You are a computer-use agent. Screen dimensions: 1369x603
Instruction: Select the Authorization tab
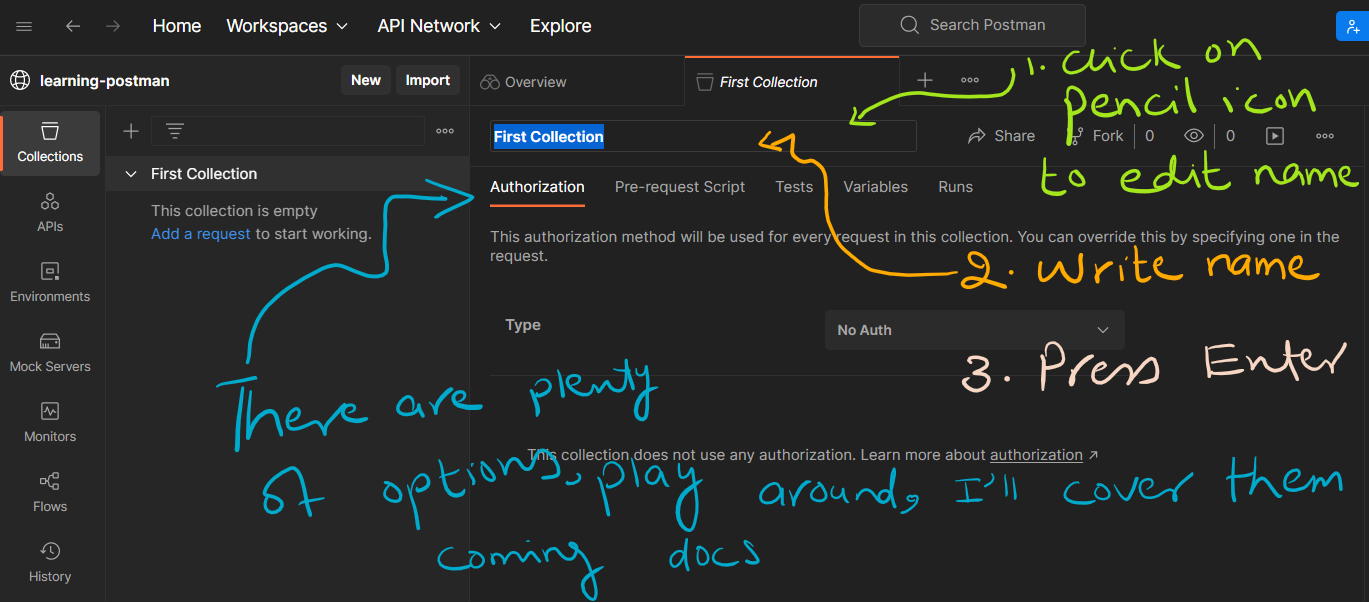[537, 187]
